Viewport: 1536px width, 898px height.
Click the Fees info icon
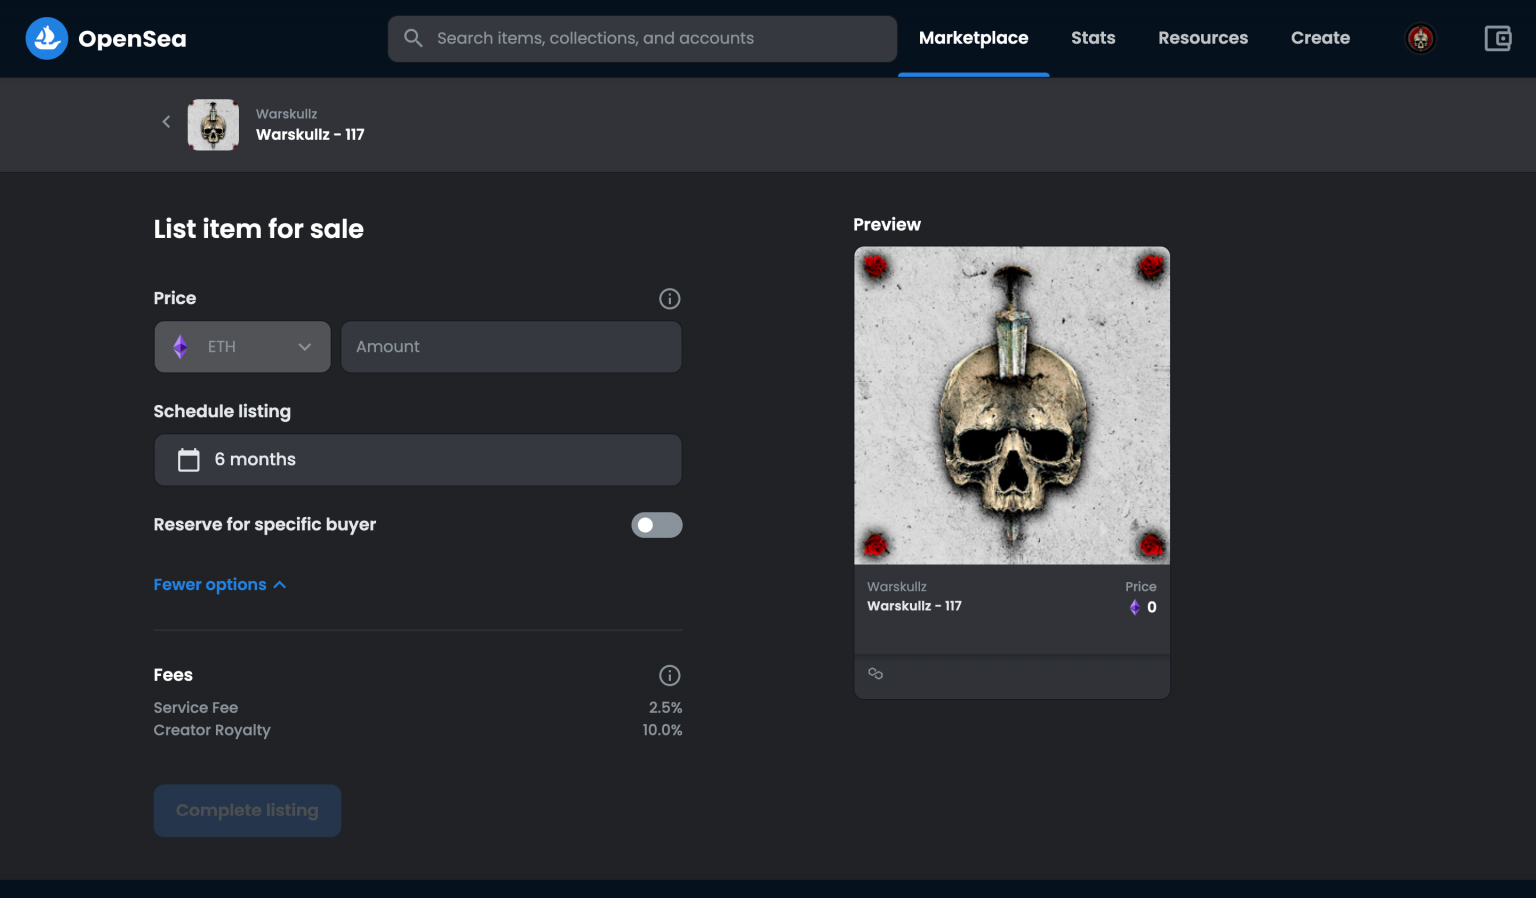[669, 675]
